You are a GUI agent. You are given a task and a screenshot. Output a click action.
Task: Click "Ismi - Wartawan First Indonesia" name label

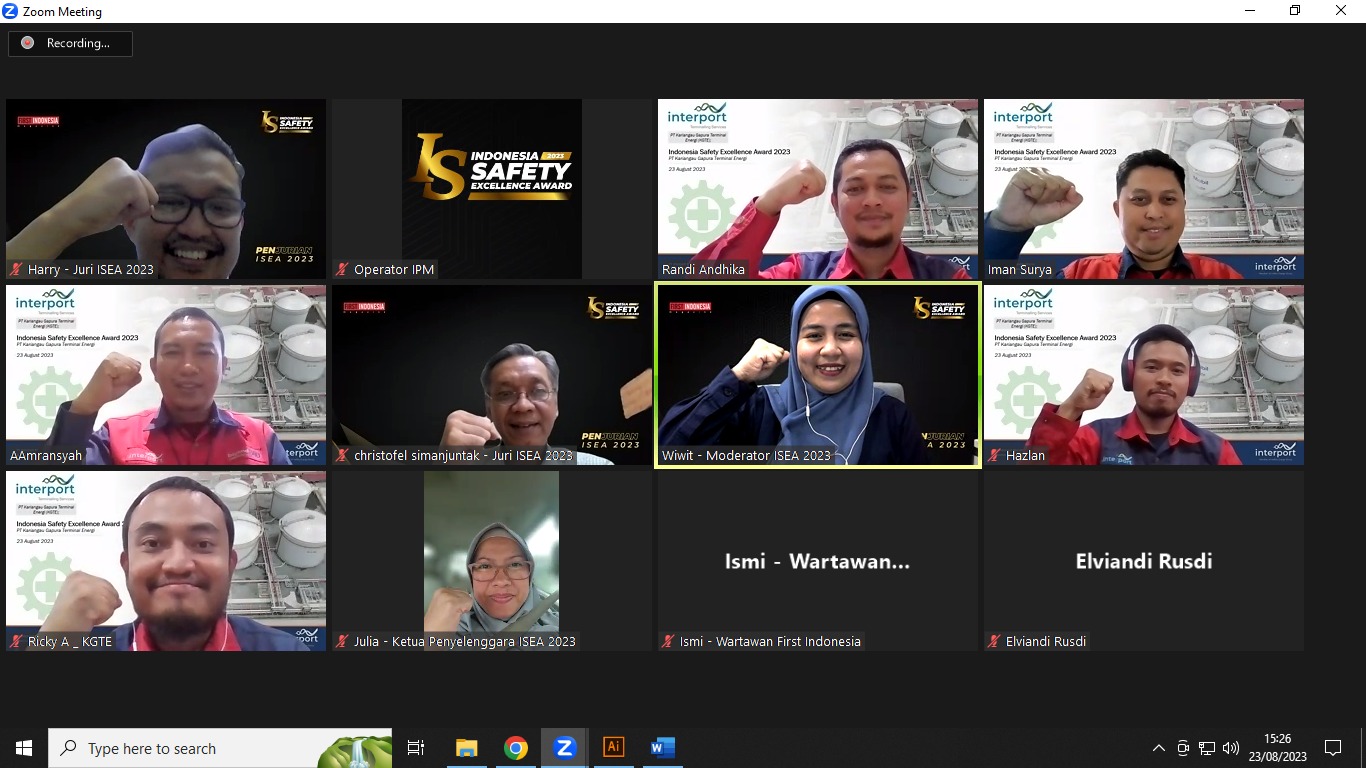tap(770, 642)
